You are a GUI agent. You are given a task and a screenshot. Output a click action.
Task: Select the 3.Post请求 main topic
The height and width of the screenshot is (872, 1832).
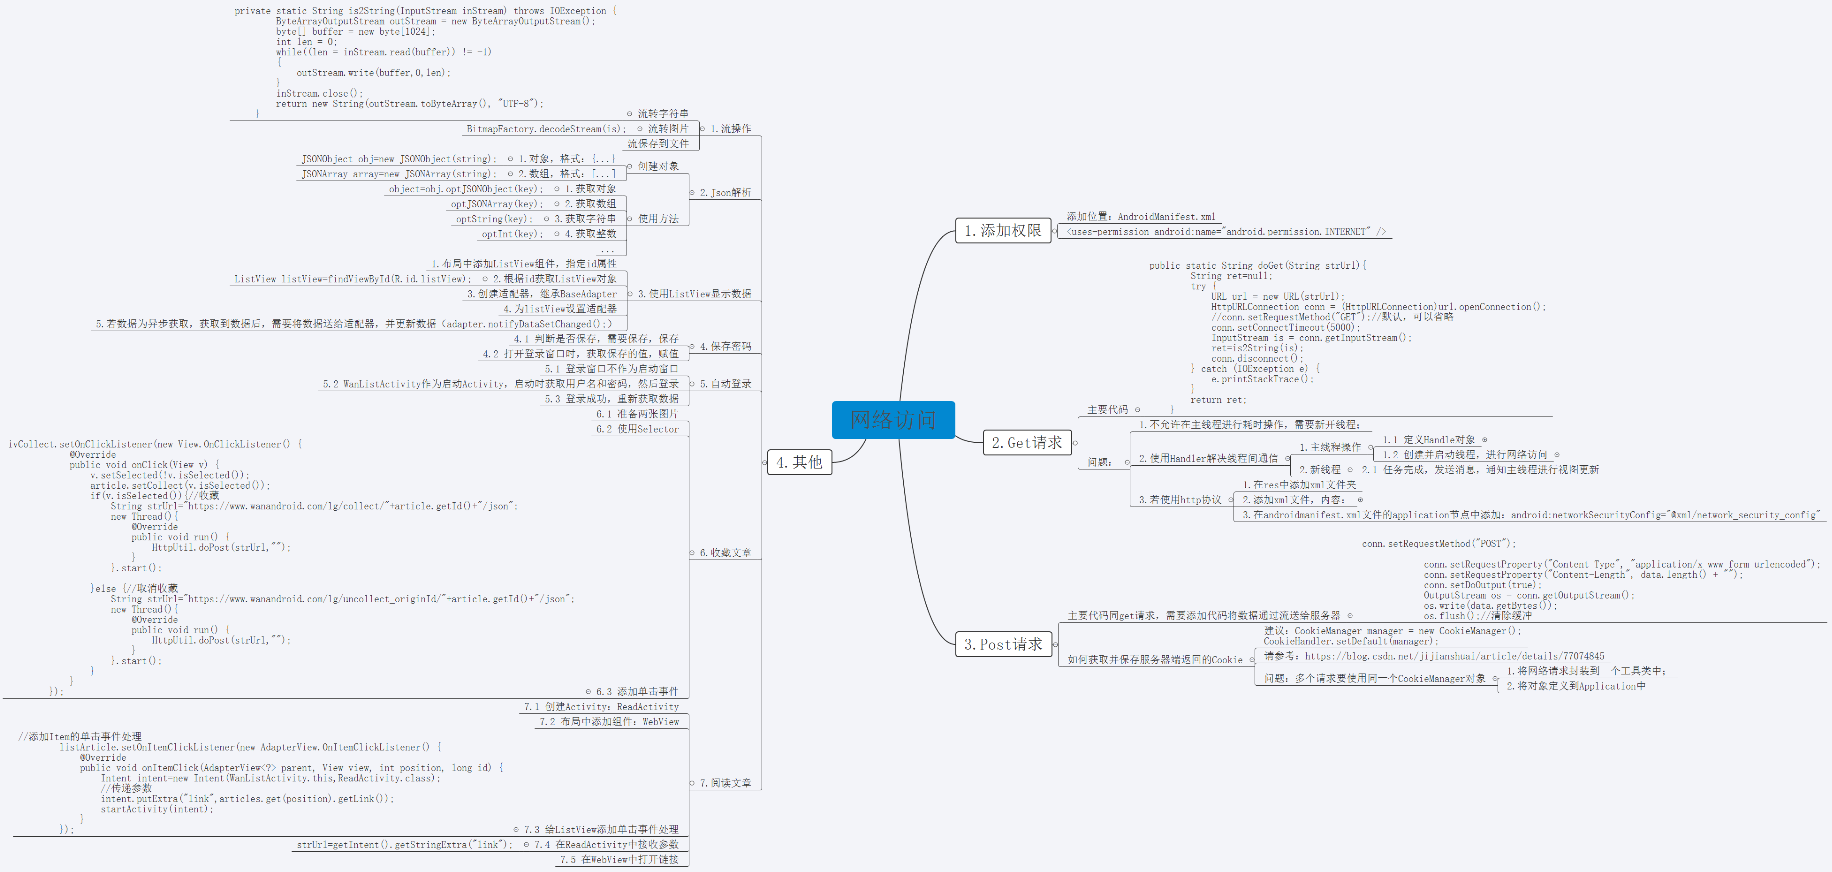pos(1003,645)
